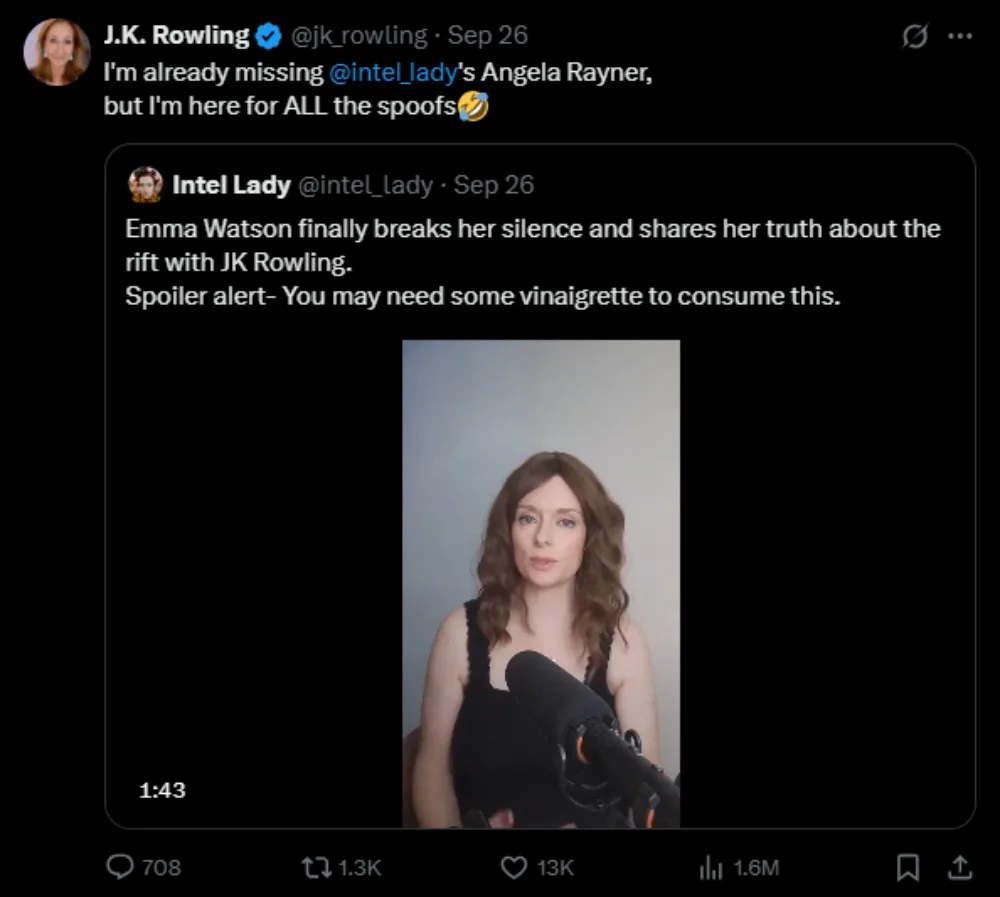Viewport: 1000px width, 897px height.
Task: Open the three-dot More options menu
Action: point(959,37)
